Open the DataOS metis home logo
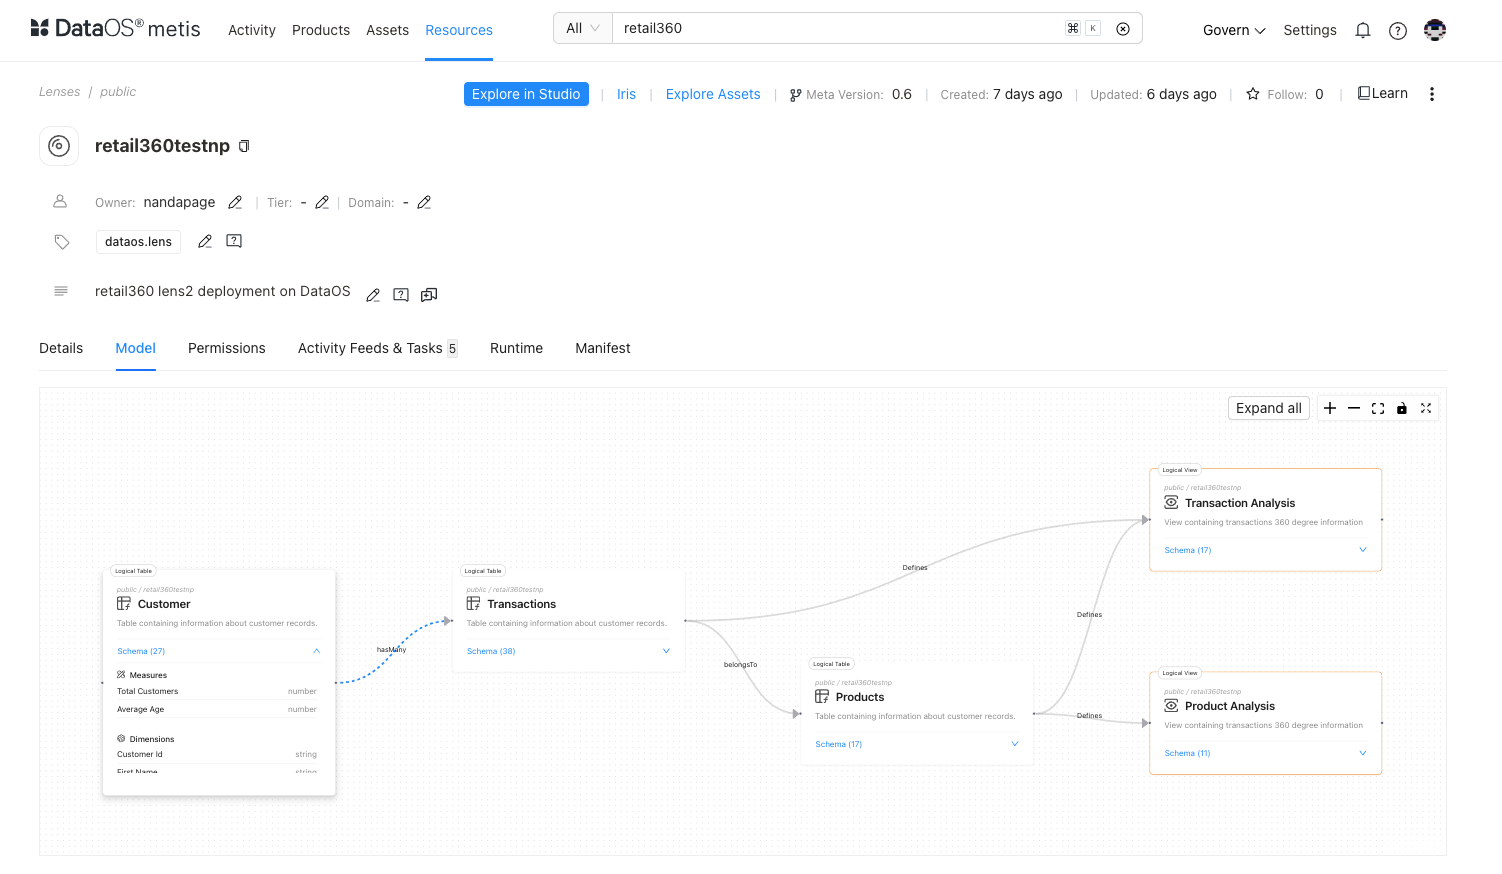This screenshot has height=874, width=1502. tap(115, 29)
